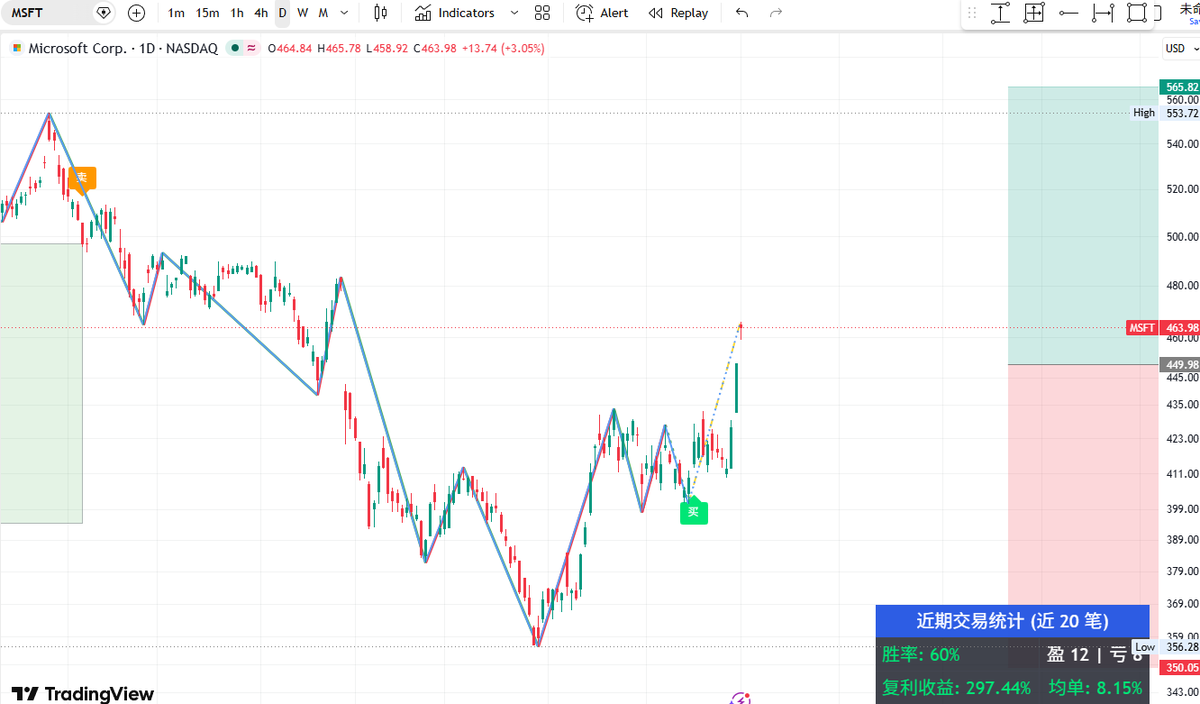1200x704 pixels.
Task: Select the price range measure tool
Action: [x=1000, y=13]
